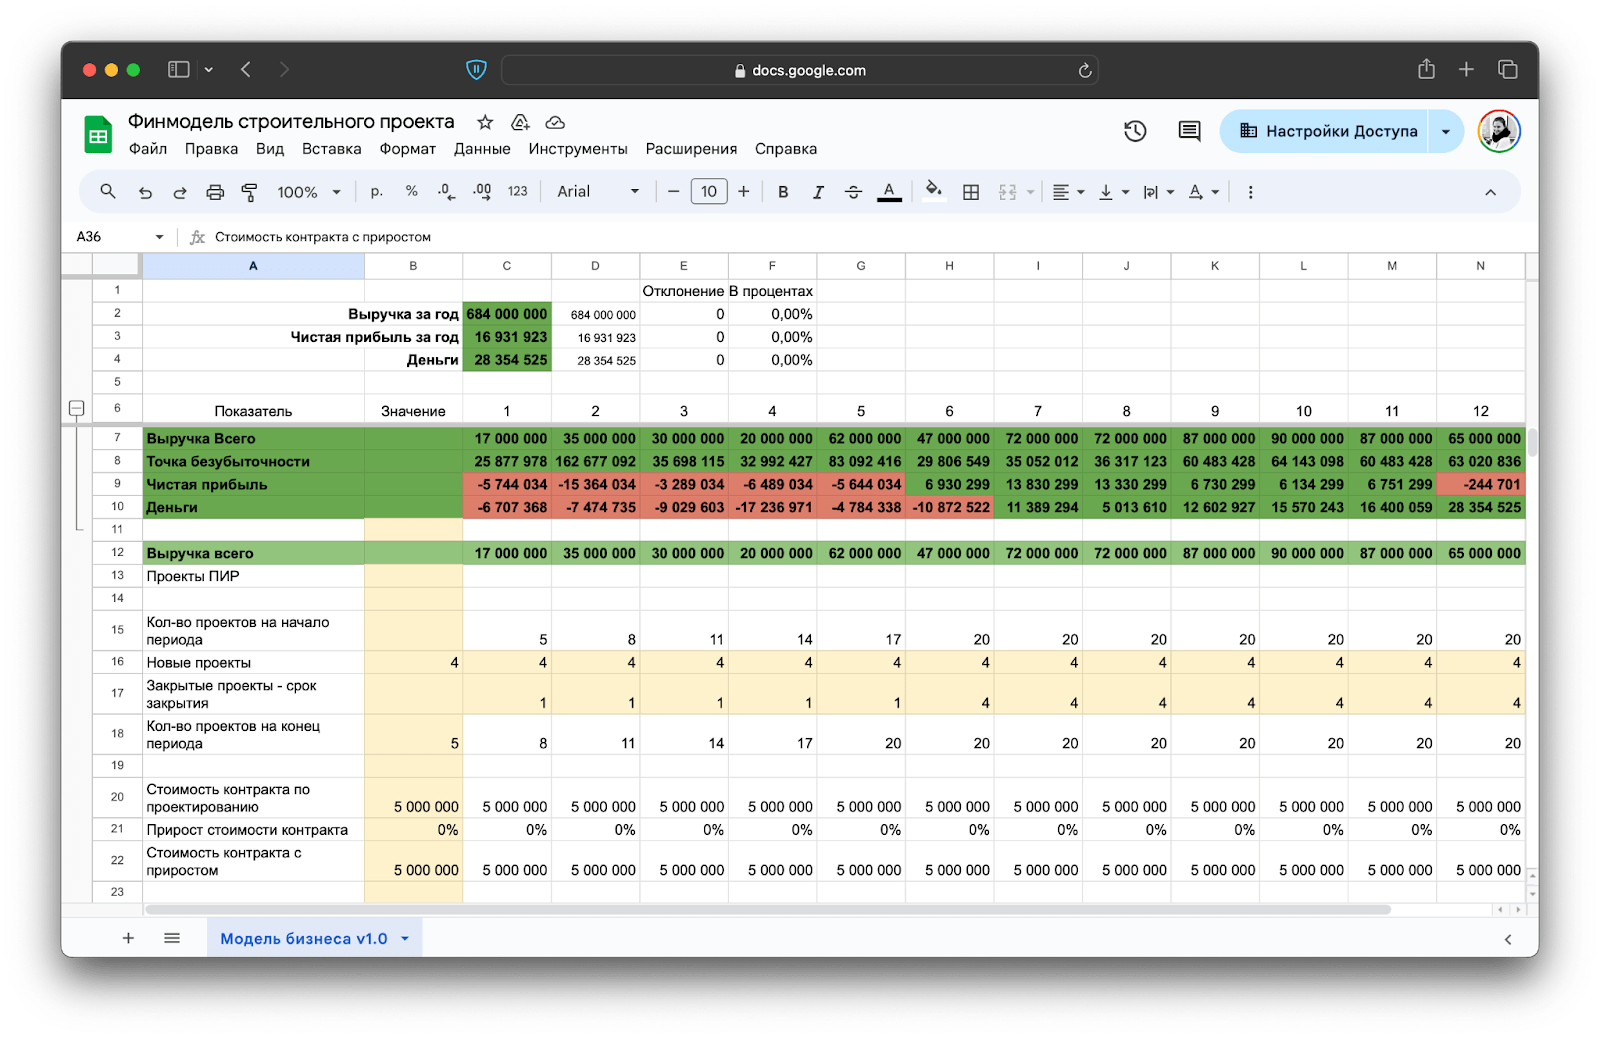The width and height of the screenshot is (1600, 1038).
Task: Print the spreadsheet using printer icon
Action: tap(215, 192)
